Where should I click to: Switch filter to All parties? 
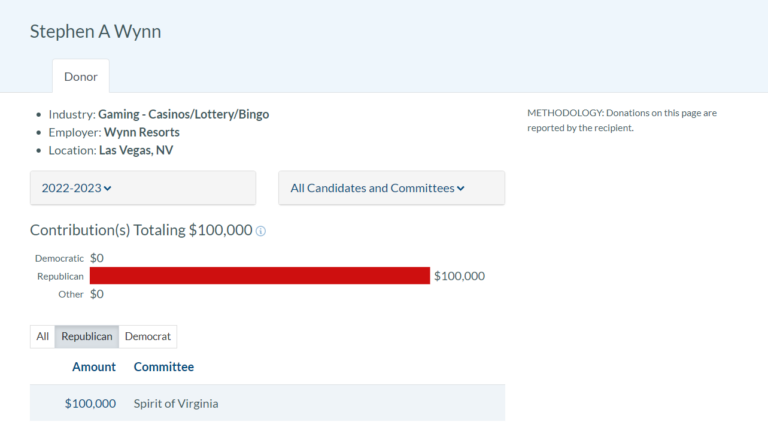tap(43, 337)
